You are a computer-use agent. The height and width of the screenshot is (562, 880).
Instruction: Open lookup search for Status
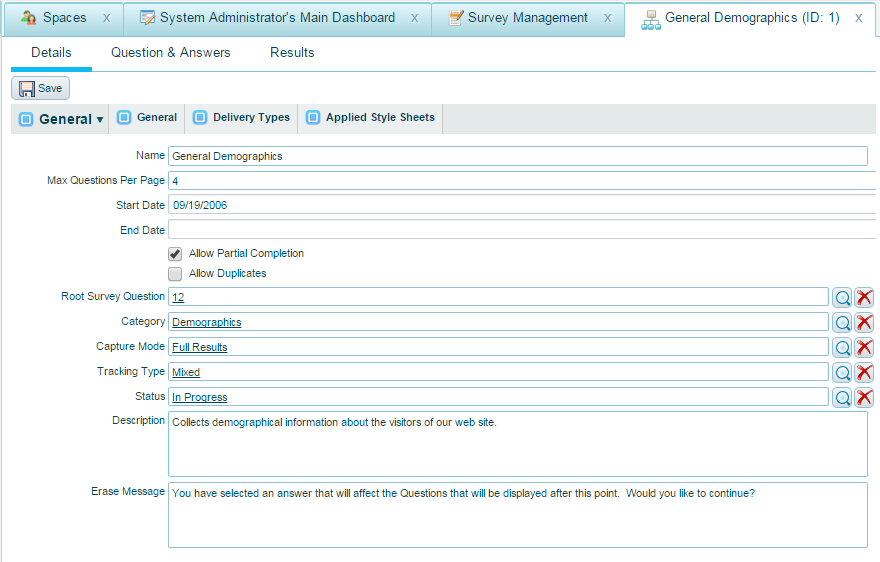[842, 397]
